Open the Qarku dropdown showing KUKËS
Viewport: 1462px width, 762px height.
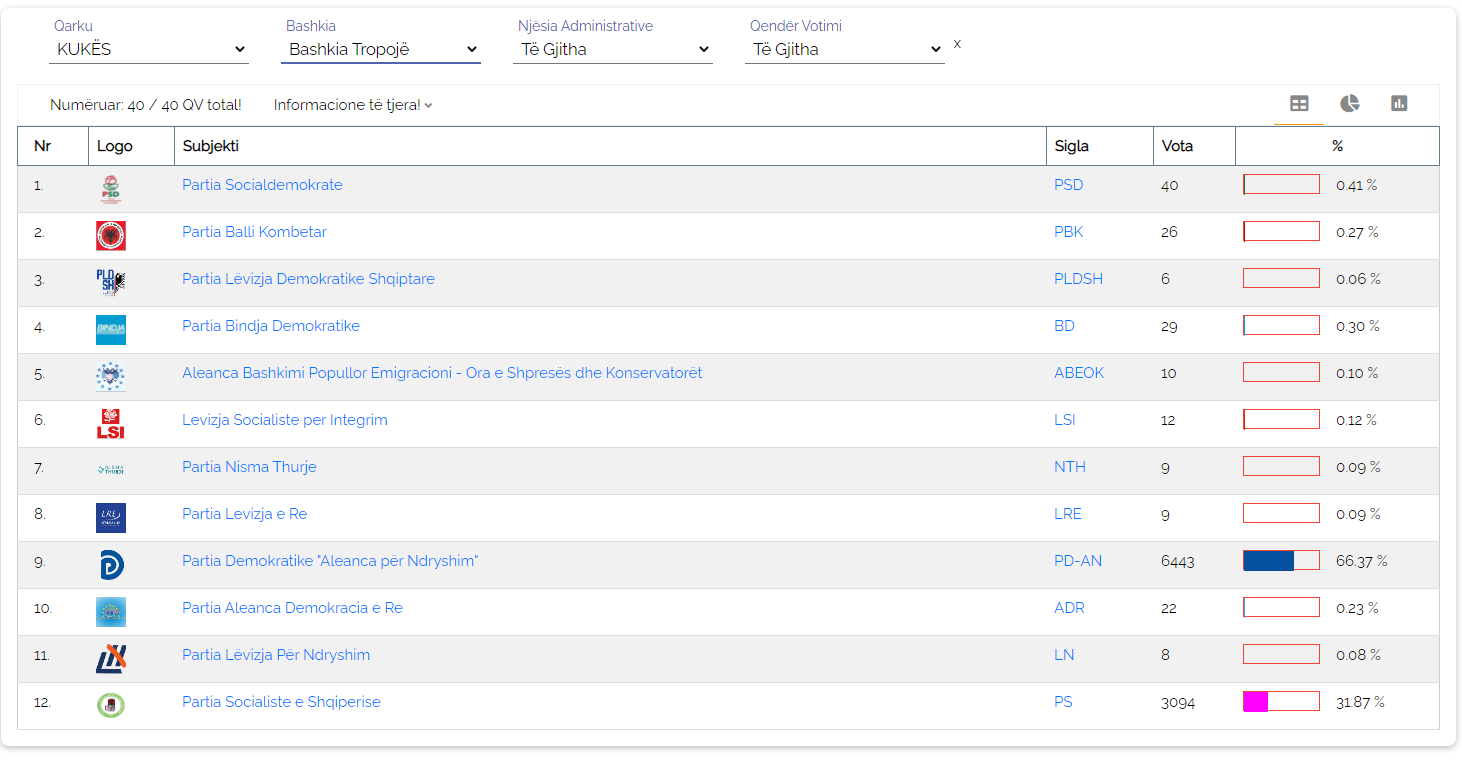point(149,49)
